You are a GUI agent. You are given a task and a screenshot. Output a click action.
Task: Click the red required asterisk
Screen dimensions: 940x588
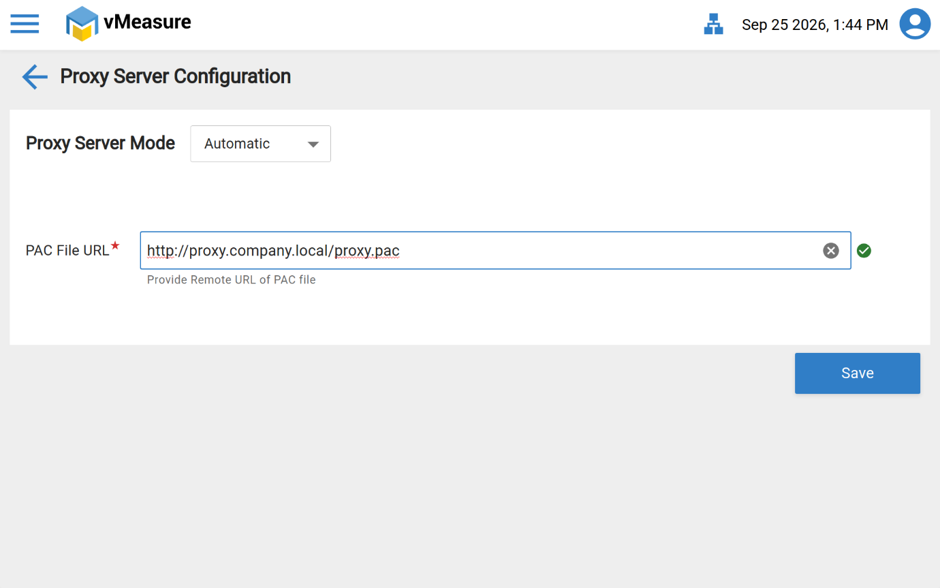(x=115, y=246)
